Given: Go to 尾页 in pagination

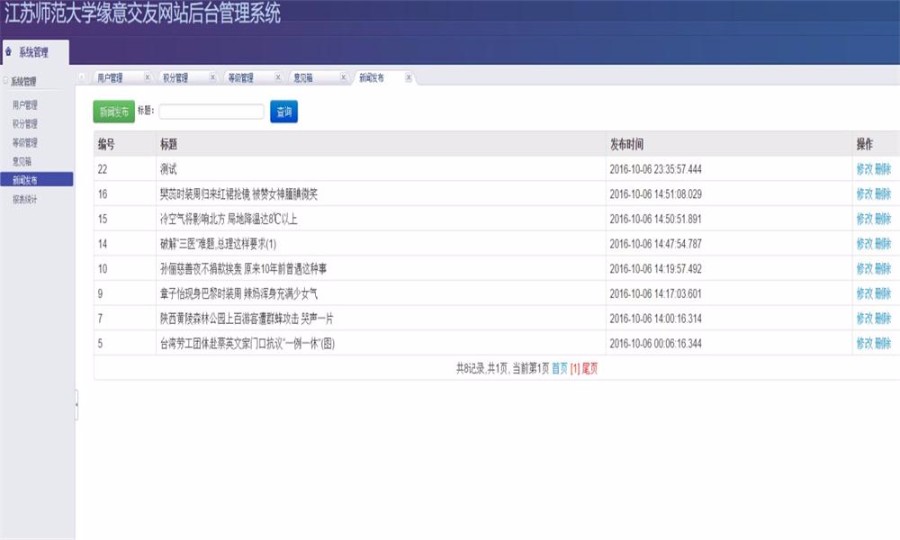Looking at the screenshot, I should 590,368.
